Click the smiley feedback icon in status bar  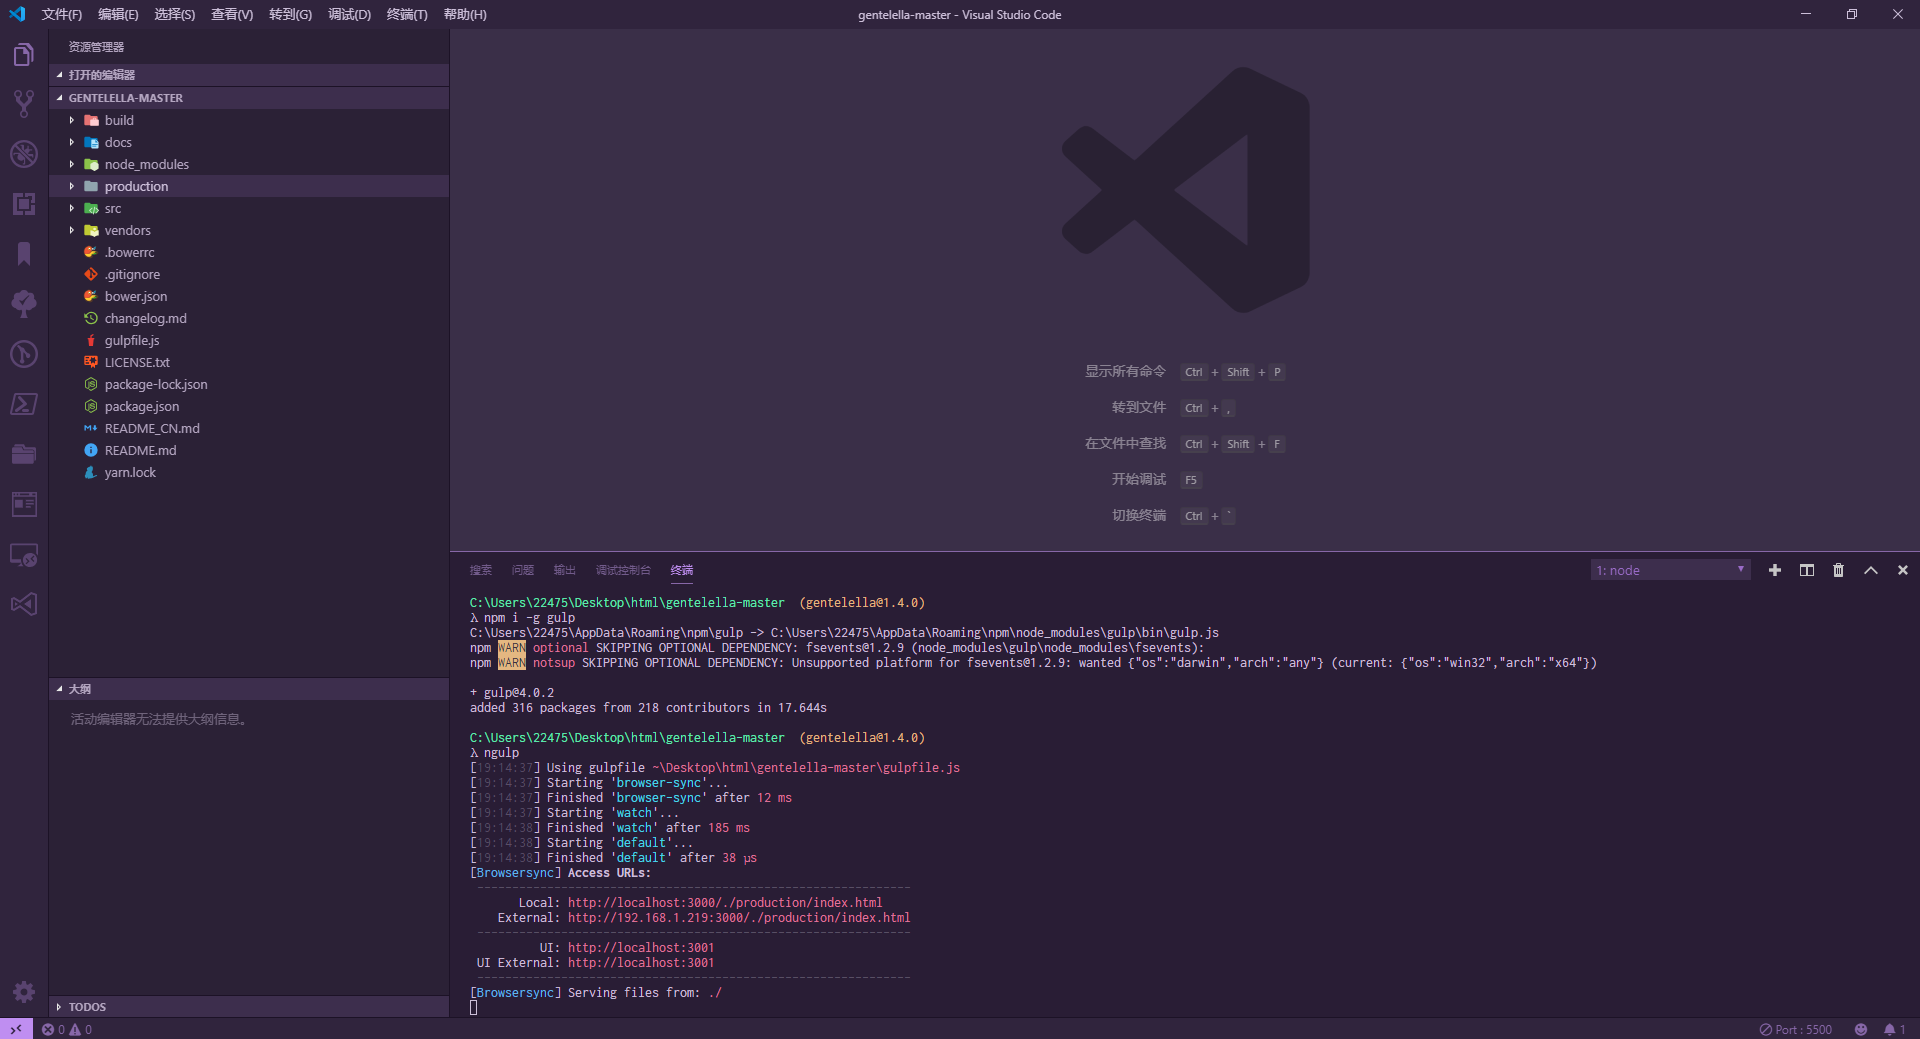pyautogui.click(x=1861, y=1029)
